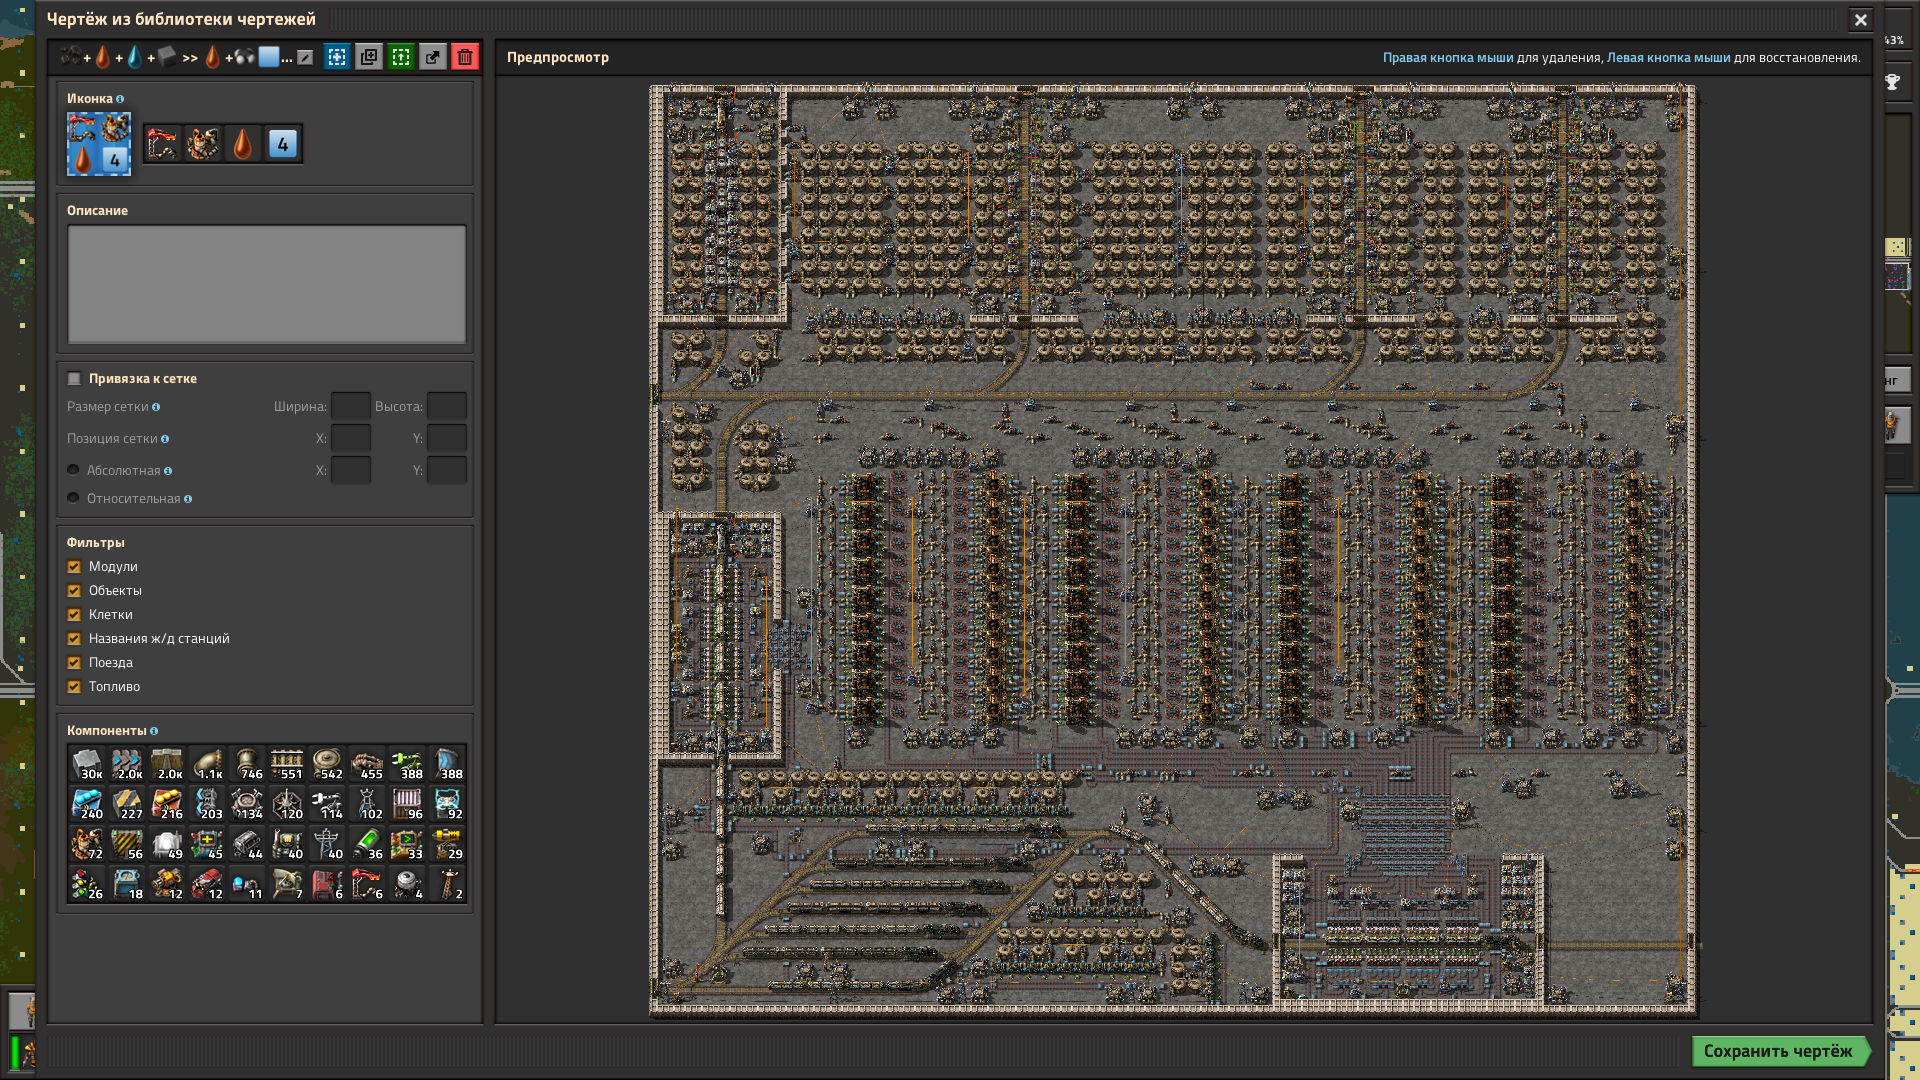Select the Относительная radio button
This screenshot has width=1920, height=1080.
[x=73, y=498]
